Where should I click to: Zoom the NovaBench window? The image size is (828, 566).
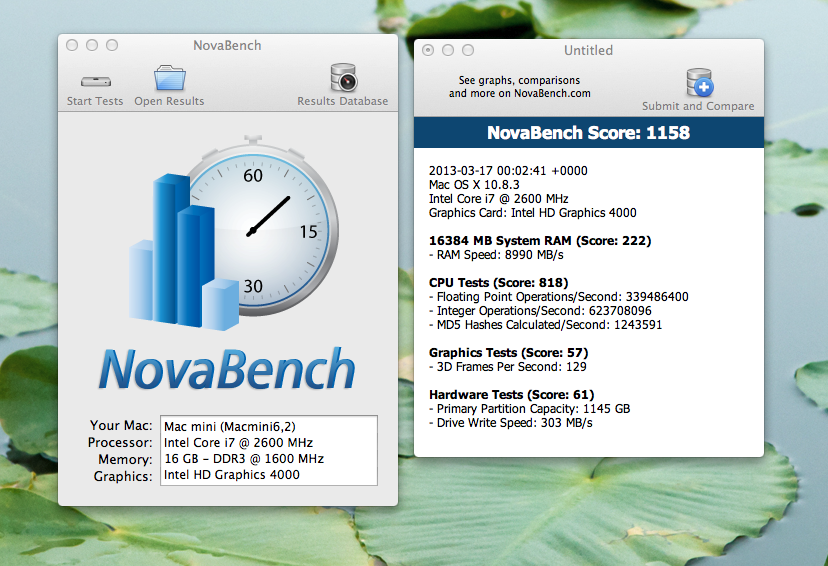[112, 45]
